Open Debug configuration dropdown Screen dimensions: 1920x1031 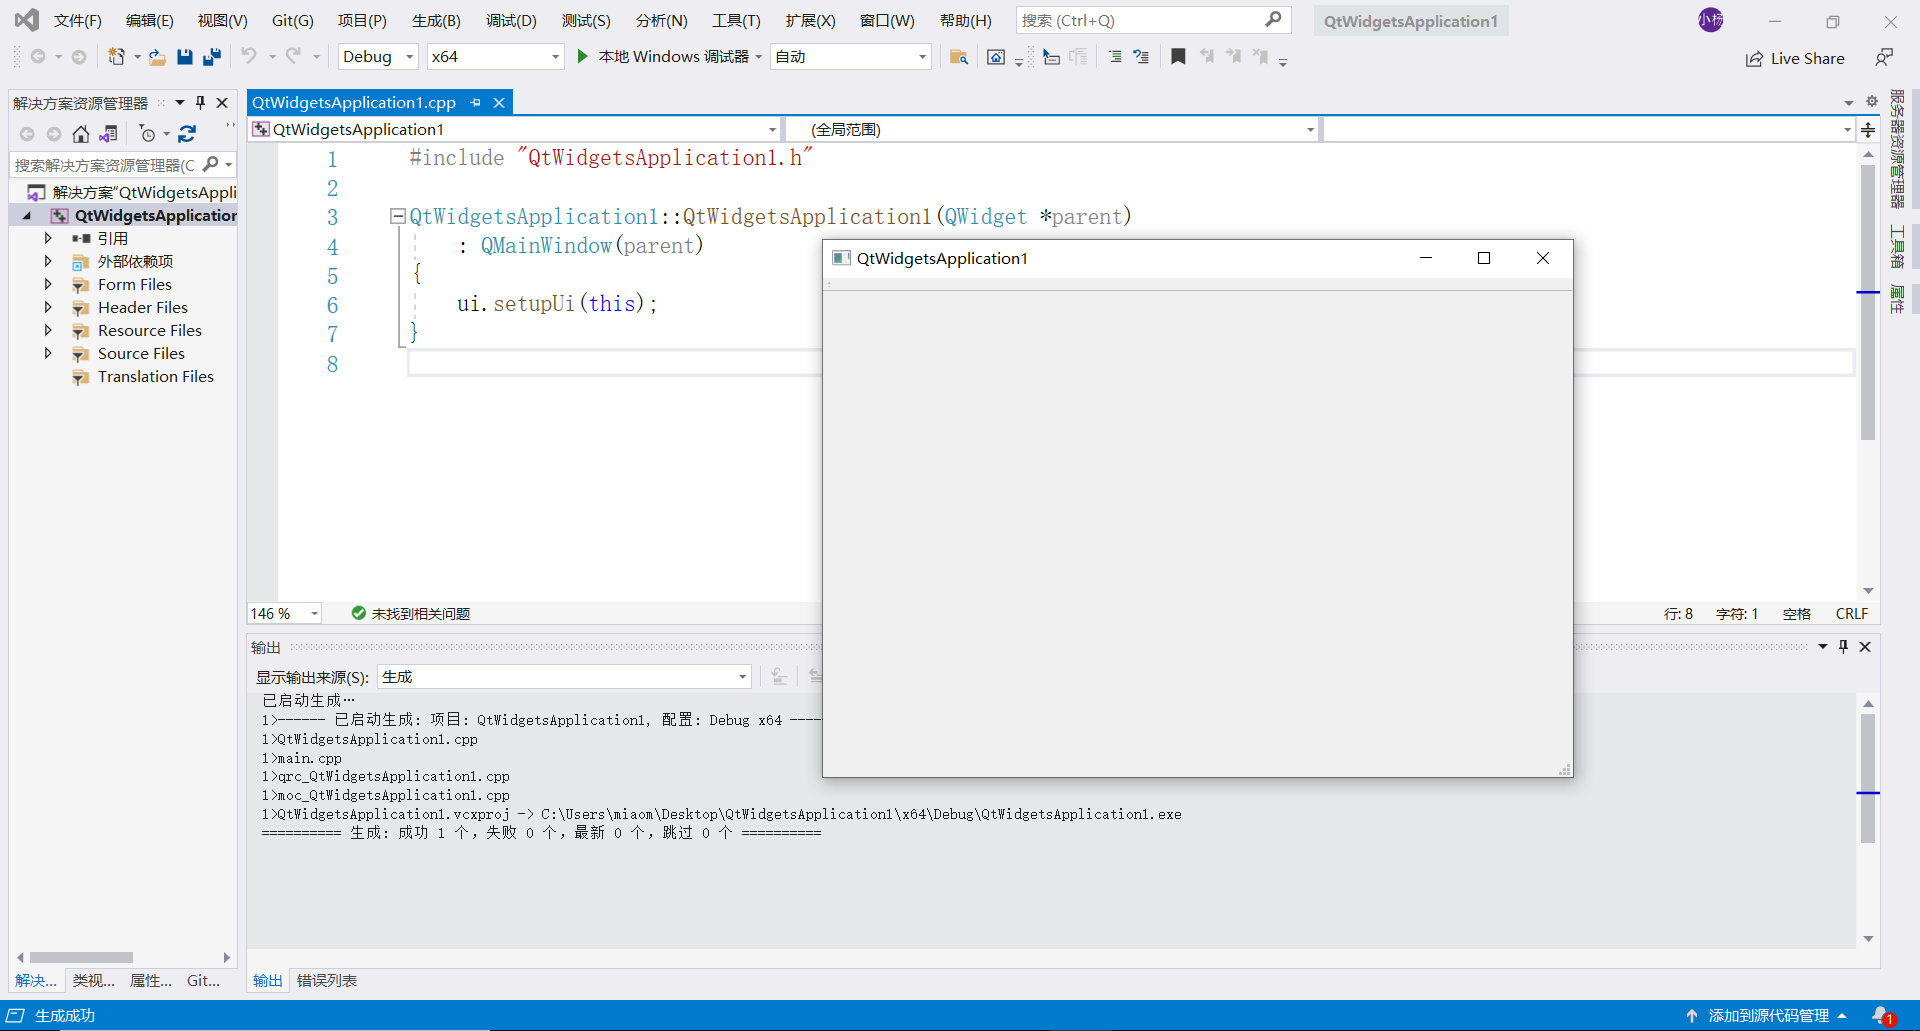click(x=378, y=57)
